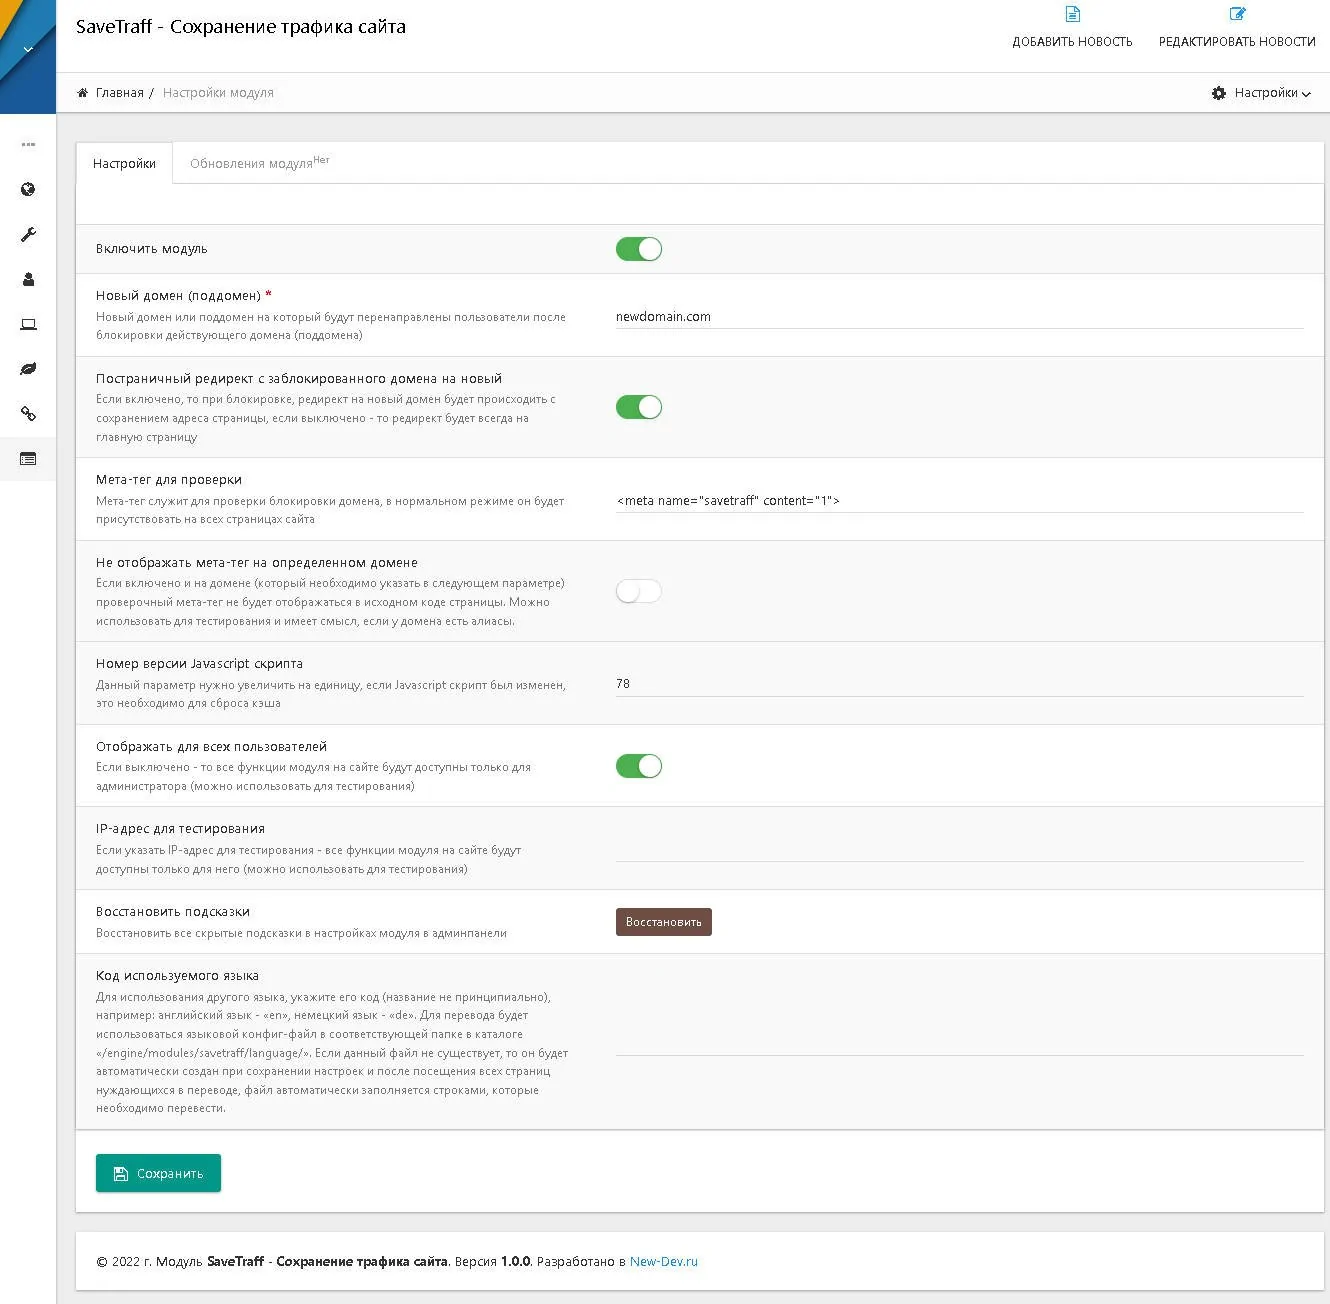The height and width of the screenshot is (1304, 1330).
Task: Open the globe icon in the sidebar
Action: point(28,189)
